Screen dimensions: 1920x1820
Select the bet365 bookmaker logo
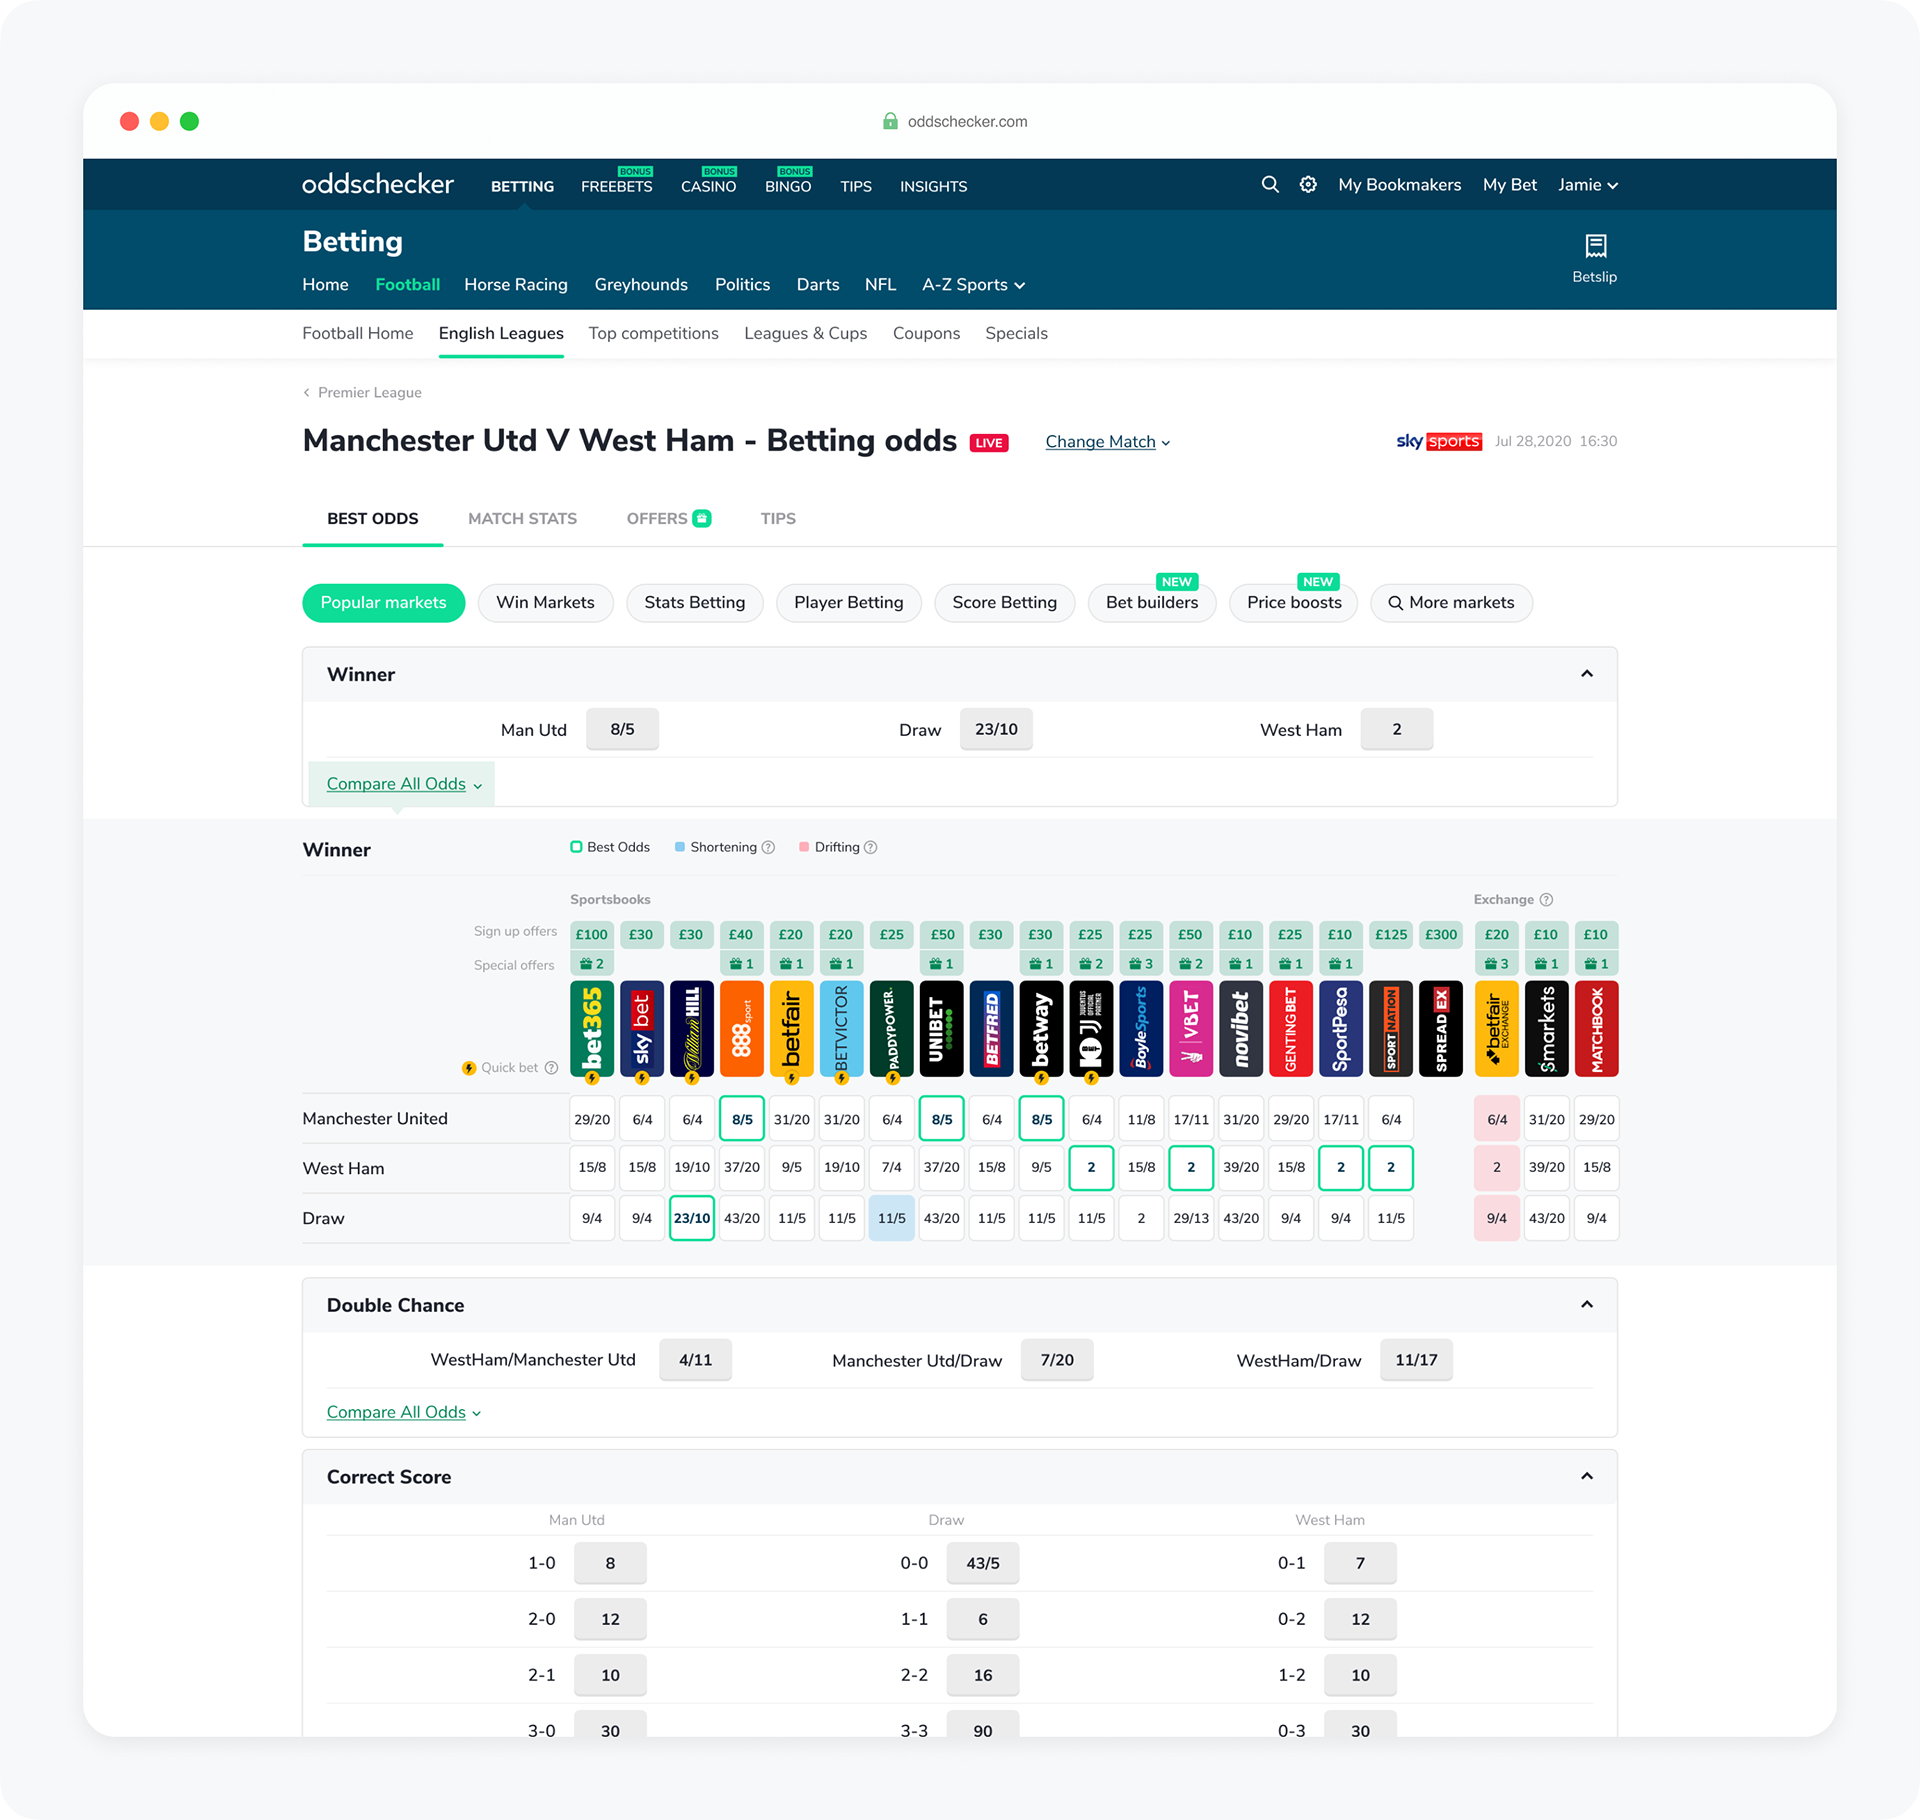pos(592,1028)
